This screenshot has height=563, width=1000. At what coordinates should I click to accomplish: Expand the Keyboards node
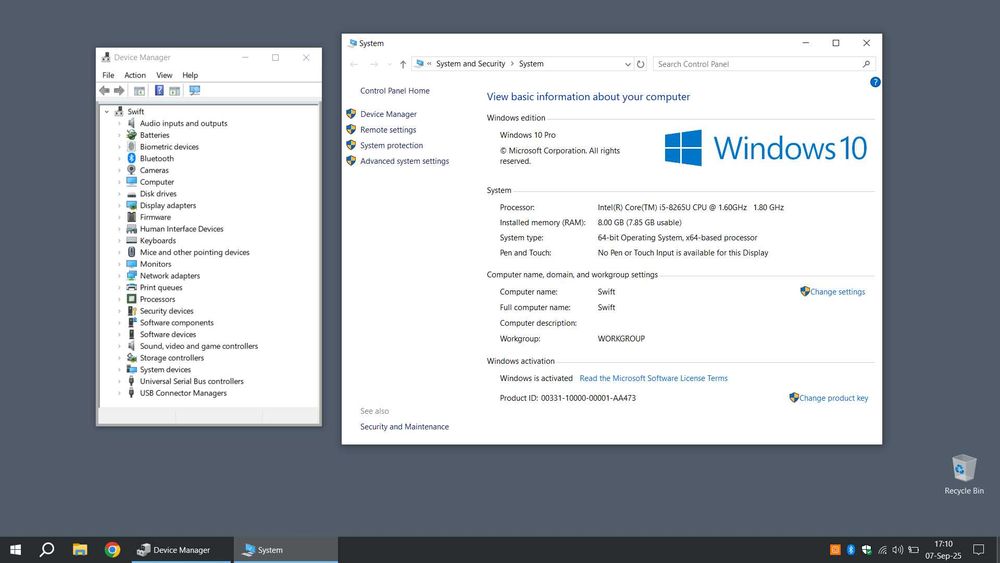click(x=119, y=241)
